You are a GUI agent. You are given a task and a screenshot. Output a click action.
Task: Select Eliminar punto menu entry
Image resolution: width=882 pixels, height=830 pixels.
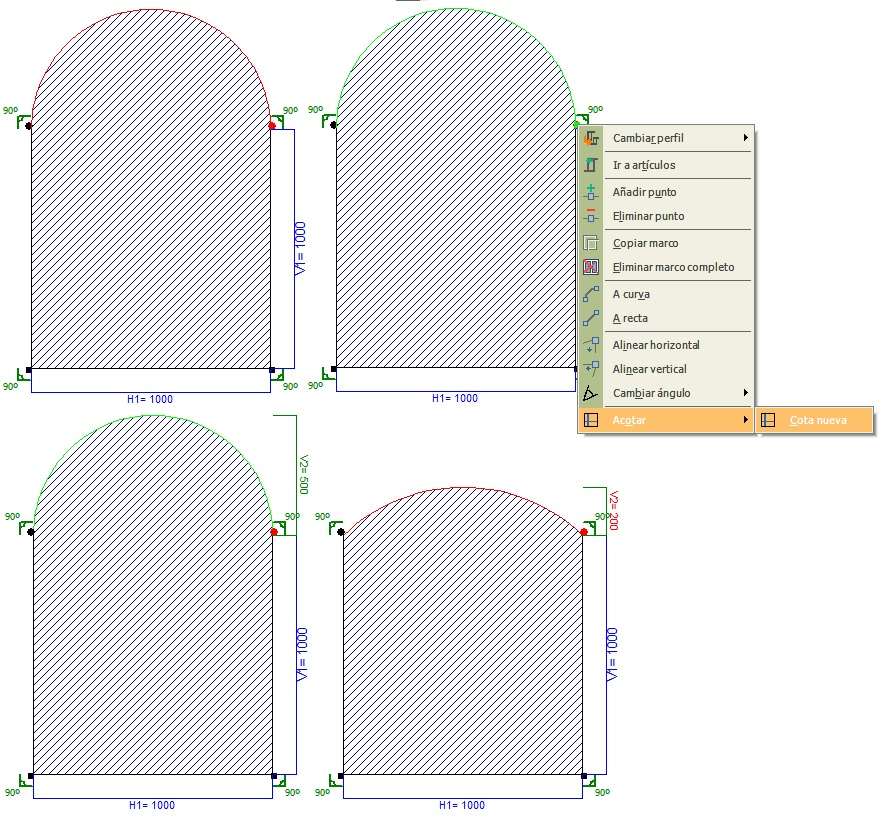tap(666, 216)
